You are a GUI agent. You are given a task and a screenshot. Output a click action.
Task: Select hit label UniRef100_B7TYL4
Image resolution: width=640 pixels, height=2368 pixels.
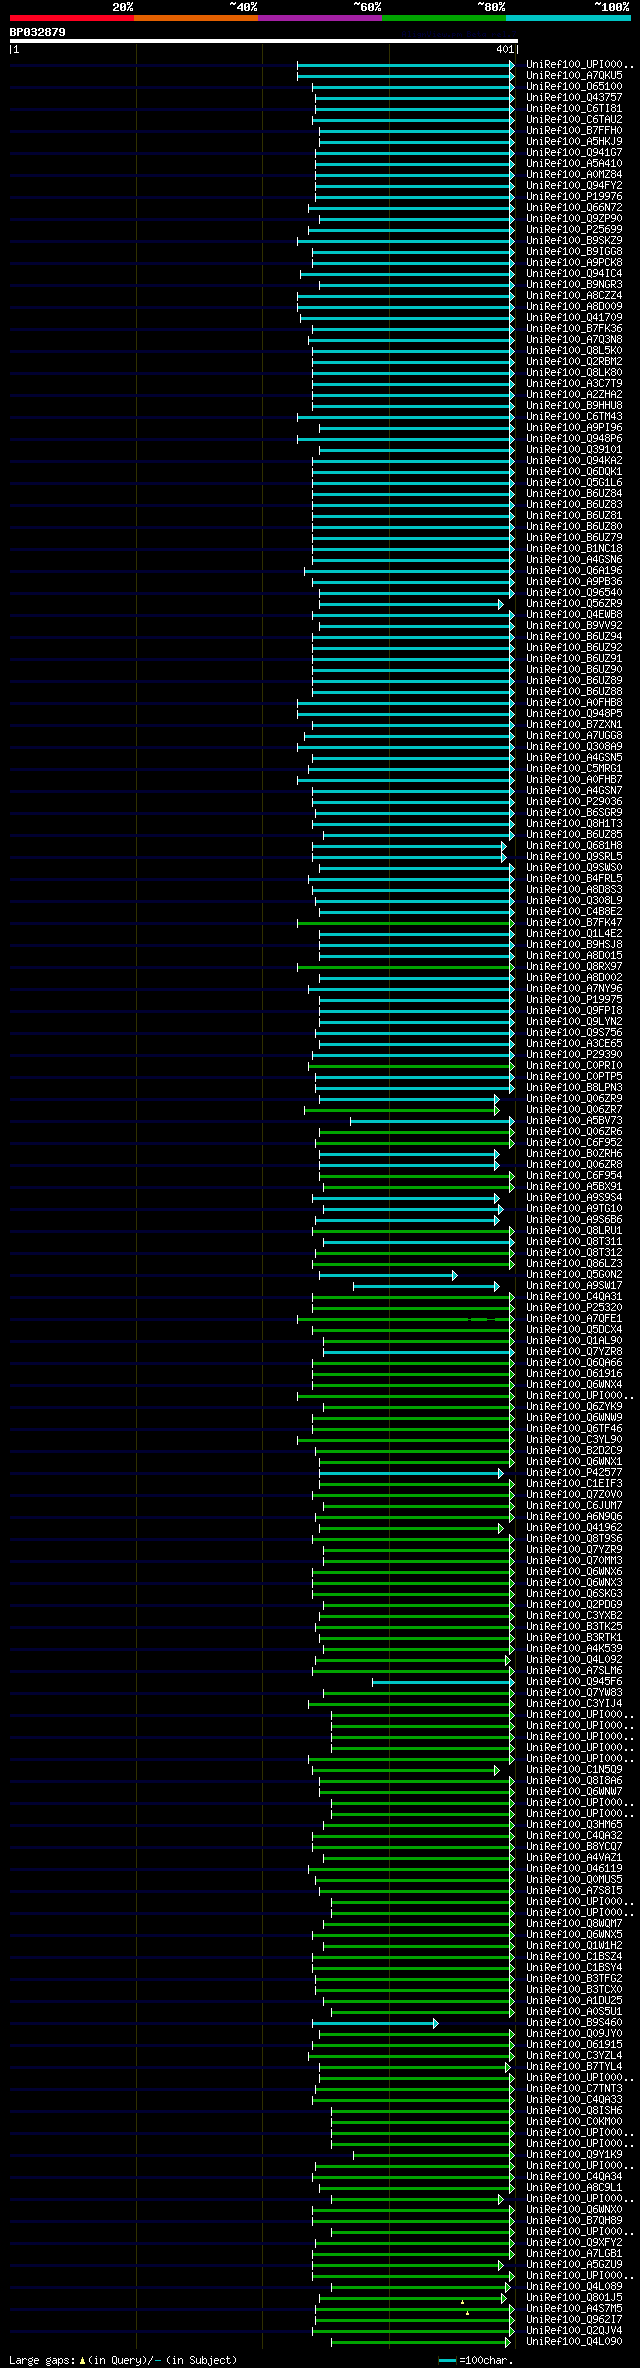pyautogui.click(x=574, y=2067)
